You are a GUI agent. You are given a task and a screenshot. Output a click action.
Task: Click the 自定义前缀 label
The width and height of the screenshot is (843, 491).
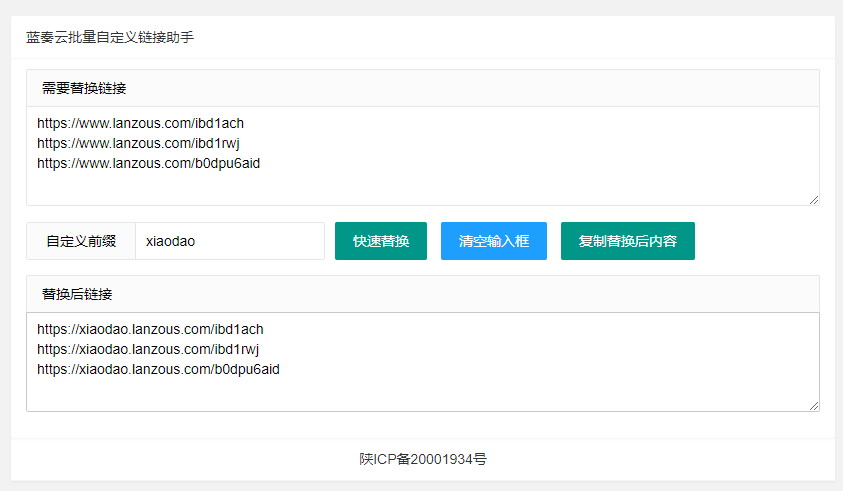(81, 241)
